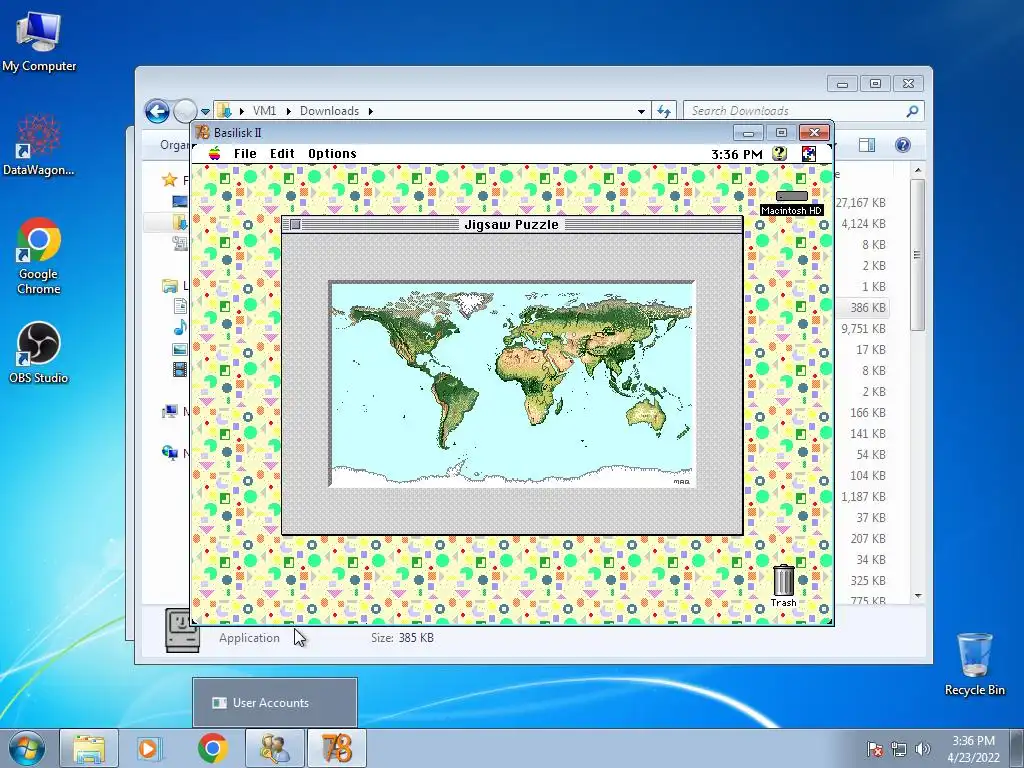Open the Application menu icon in Mac menu bar
1024x768 pixels.
tap(808, 153)
